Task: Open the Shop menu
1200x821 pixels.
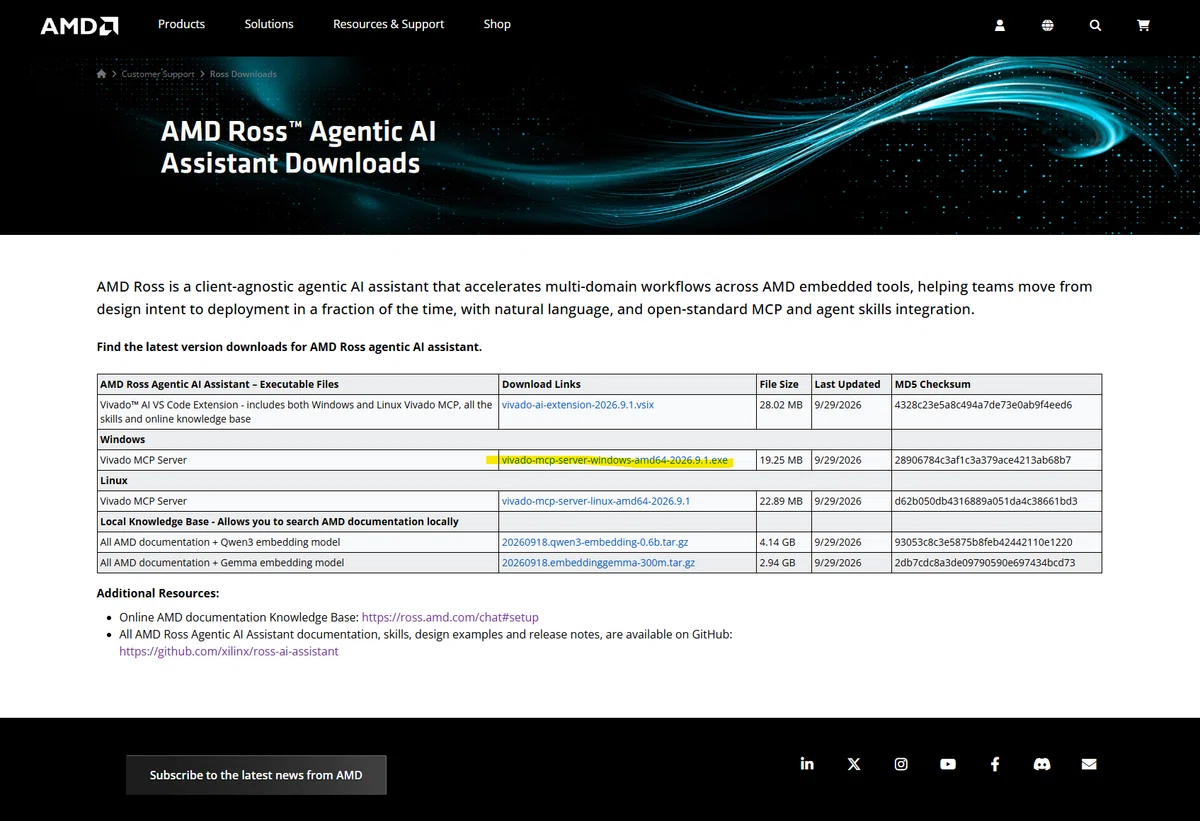Action: (x=497, y=24)
